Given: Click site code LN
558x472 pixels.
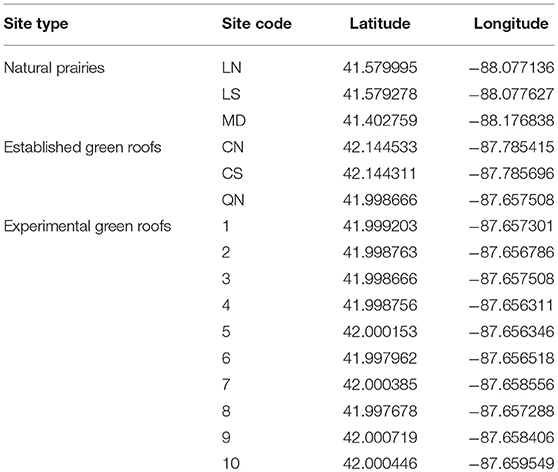Looking at the screenshot, I should click(231, 68).
